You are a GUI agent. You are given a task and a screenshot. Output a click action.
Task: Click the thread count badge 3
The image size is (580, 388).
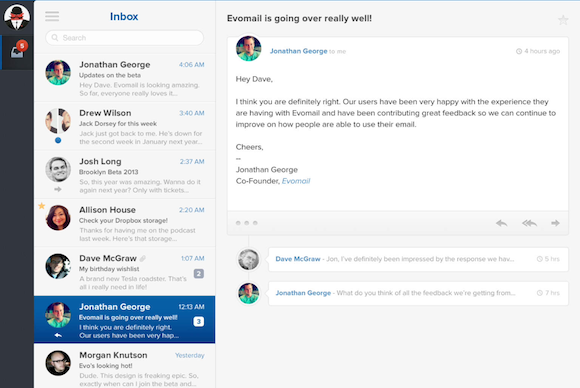point(199,321)
